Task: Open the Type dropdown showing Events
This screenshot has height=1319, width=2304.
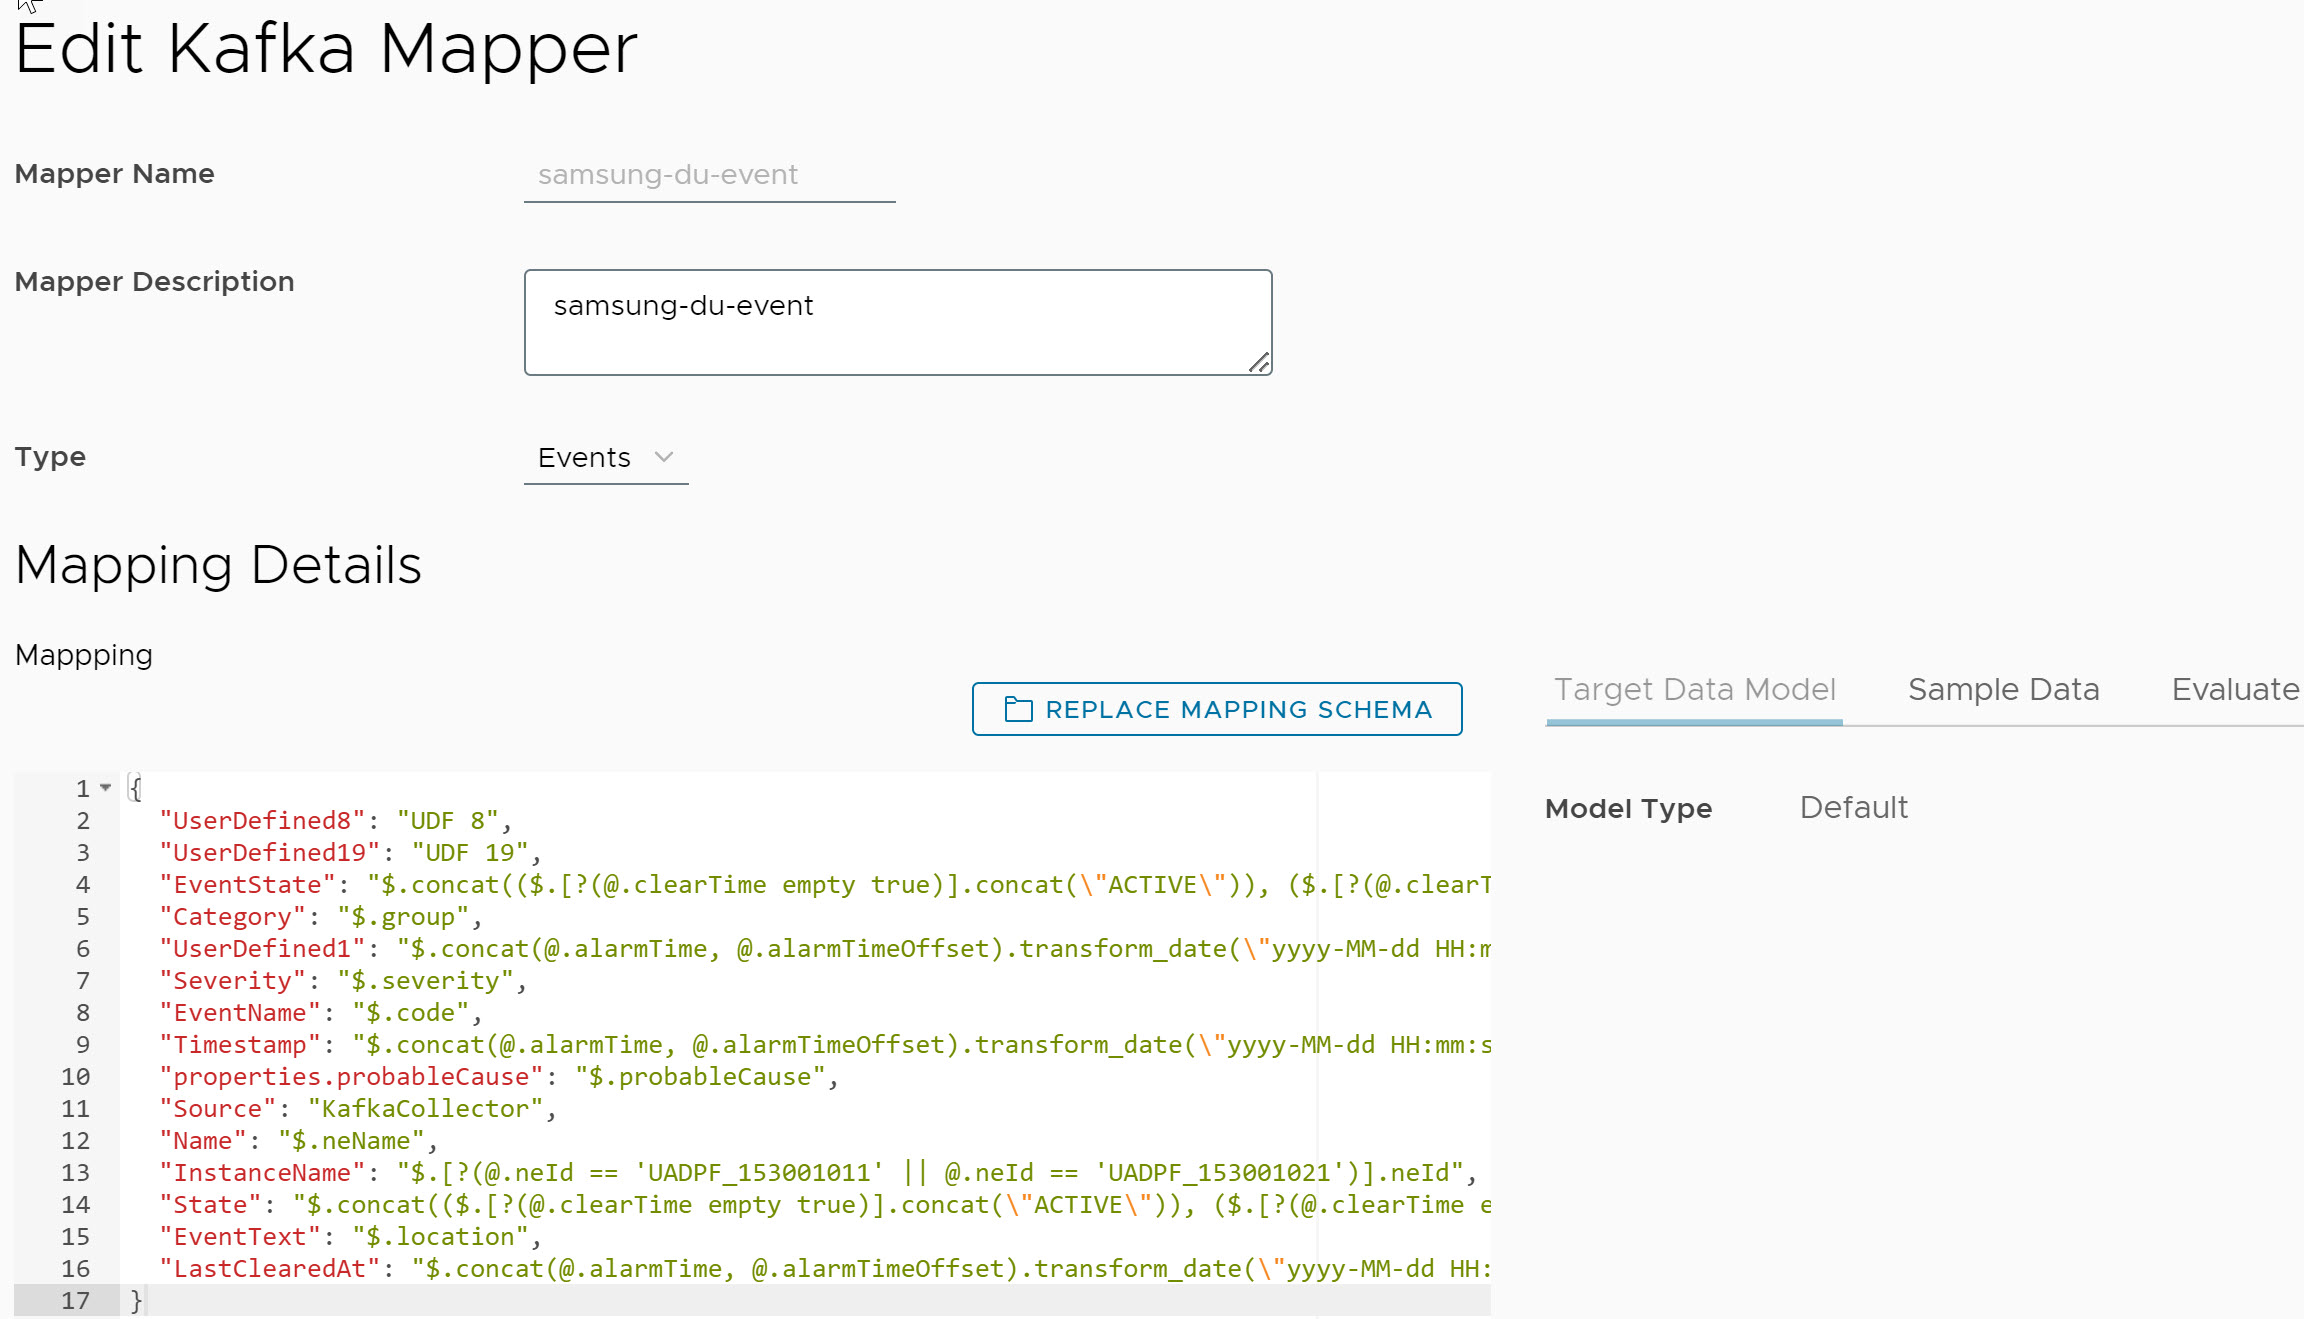Action: point(606,458)
